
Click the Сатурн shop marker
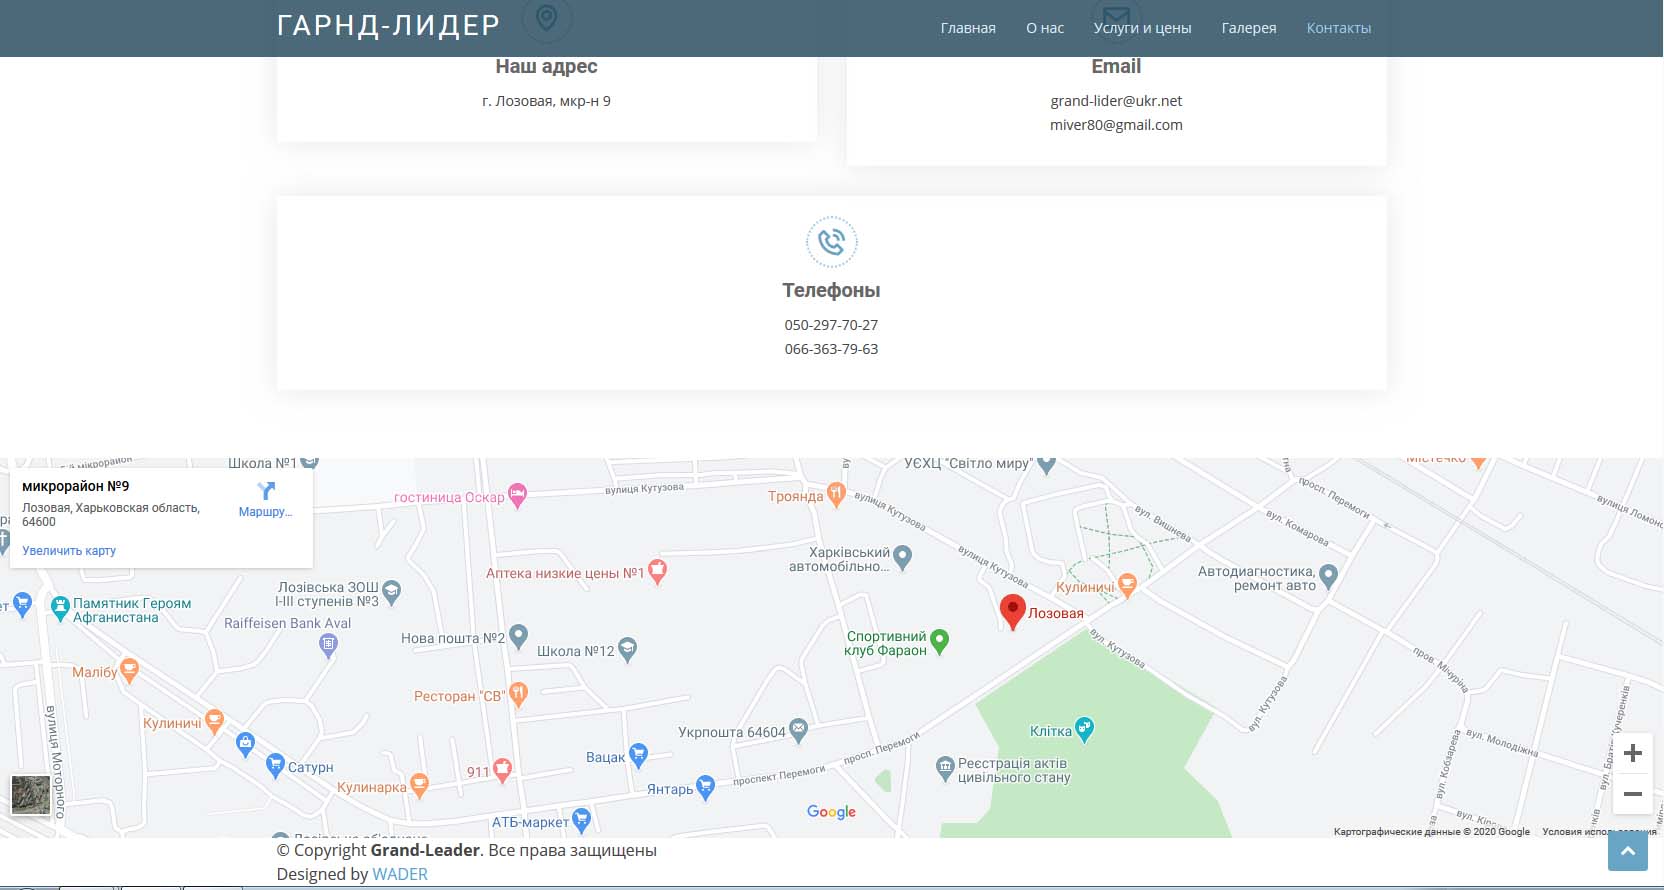[x=276, y=766]
